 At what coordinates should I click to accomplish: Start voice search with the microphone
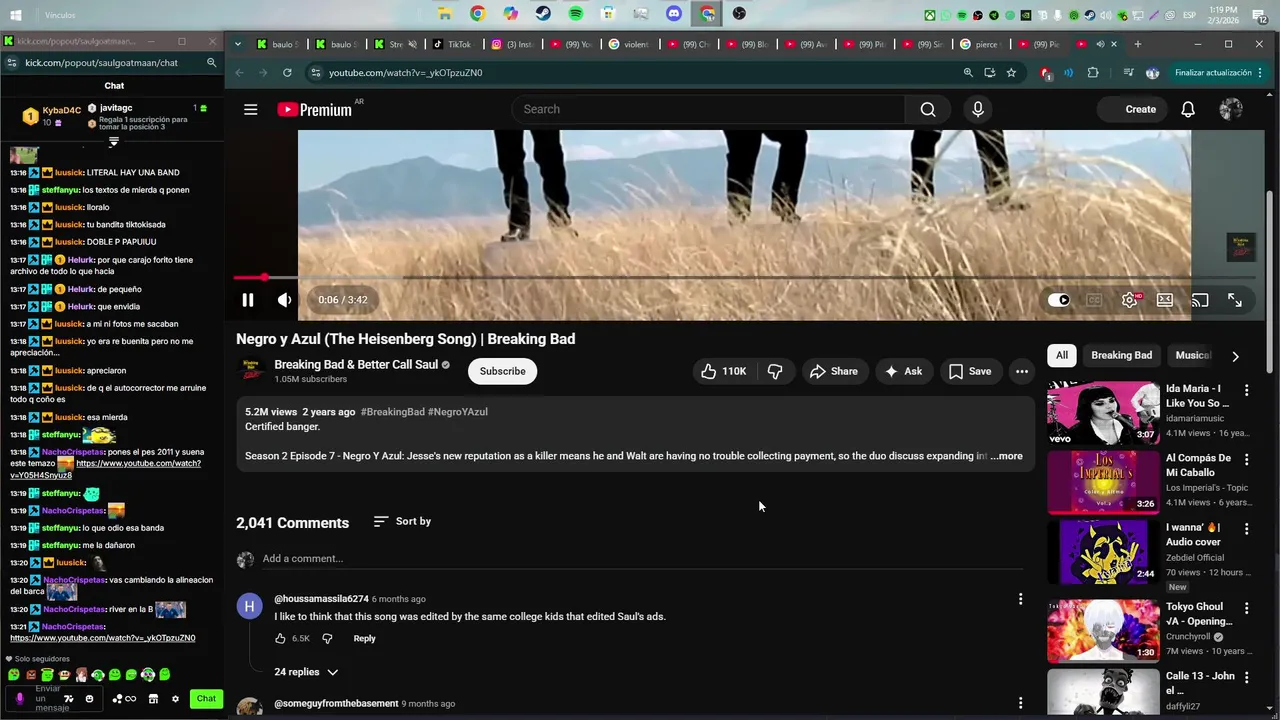point(978,109)
